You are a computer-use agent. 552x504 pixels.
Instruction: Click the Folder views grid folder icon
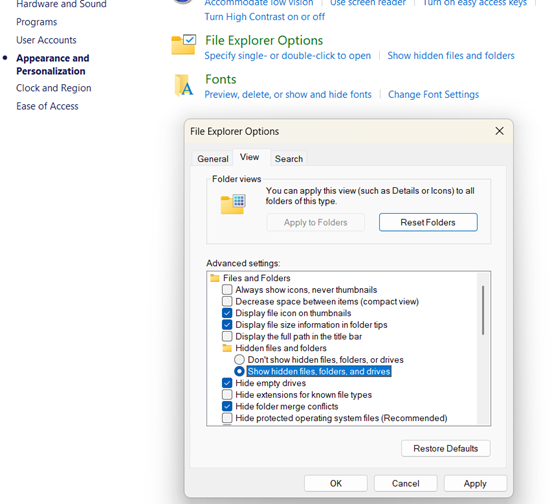pos(233,203)
